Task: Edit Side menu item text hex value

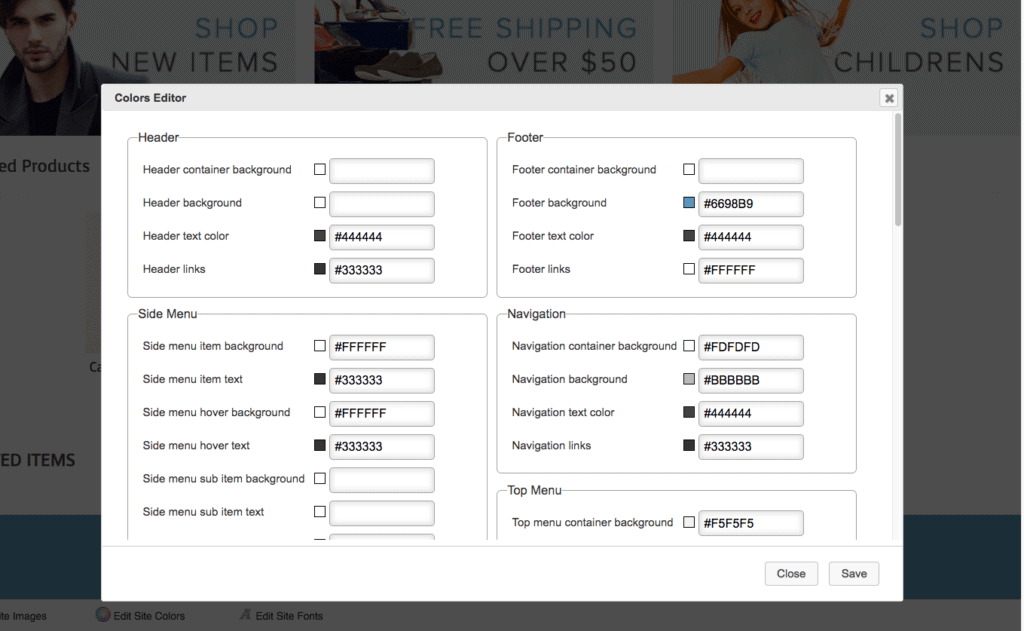Action: click(x=381, y=380)
